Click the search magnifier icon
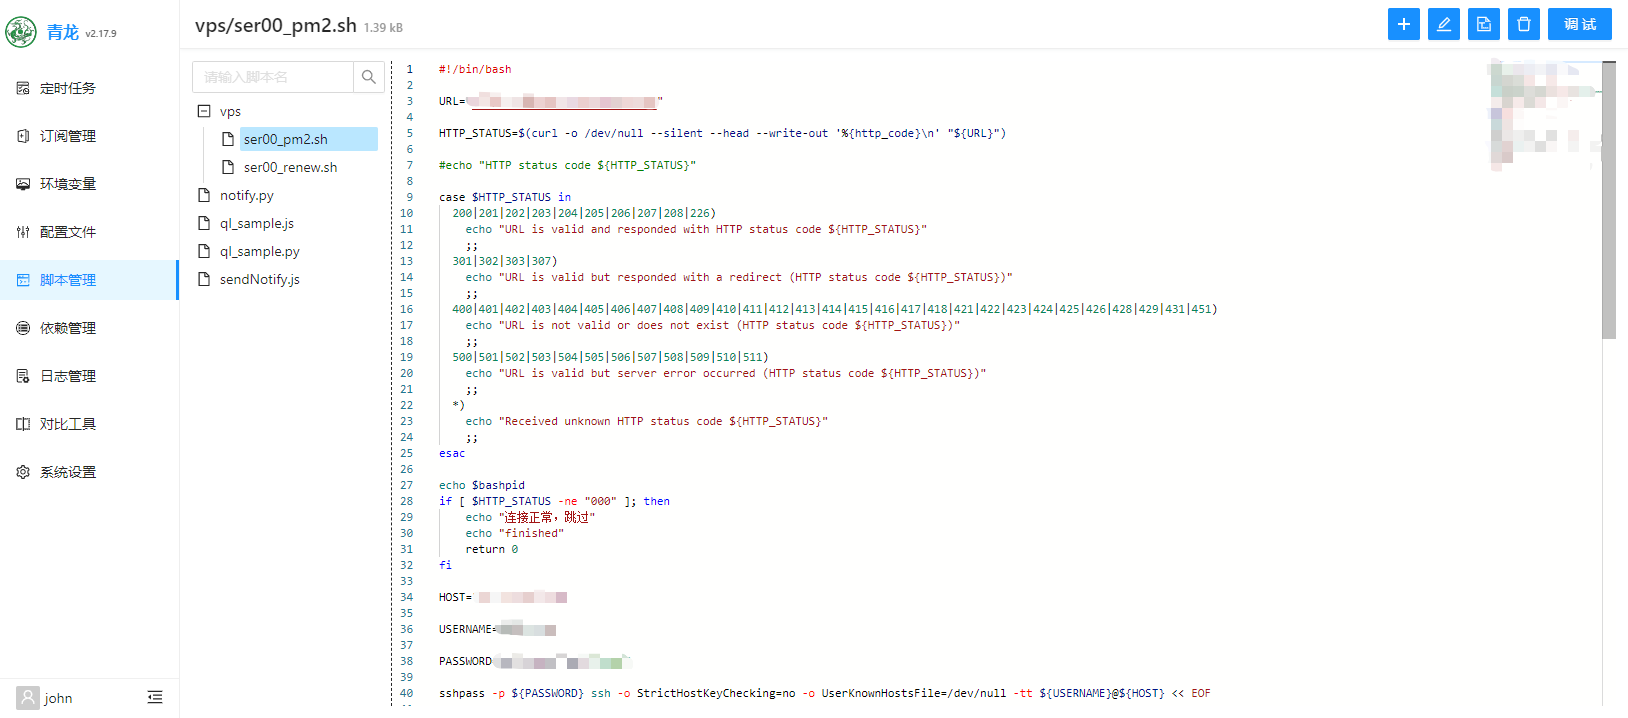Image resolution: width=1628 pixels, height=718 pixels. pos(369,77)
